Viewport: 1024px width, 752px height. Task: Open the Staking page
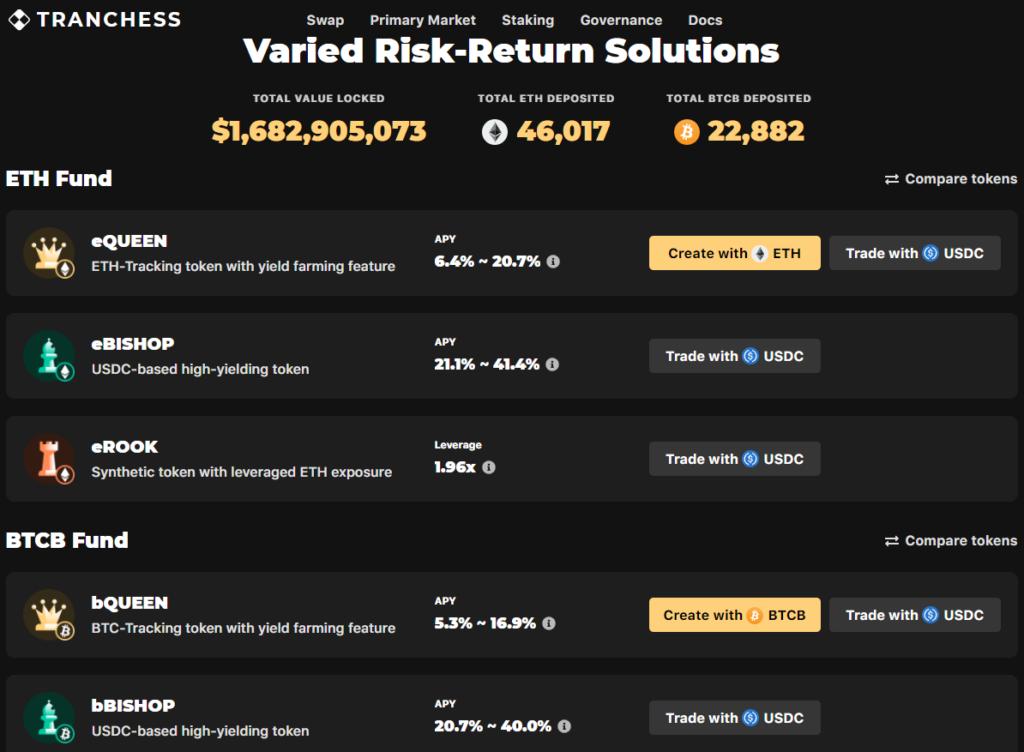click(x=528, y=20)
